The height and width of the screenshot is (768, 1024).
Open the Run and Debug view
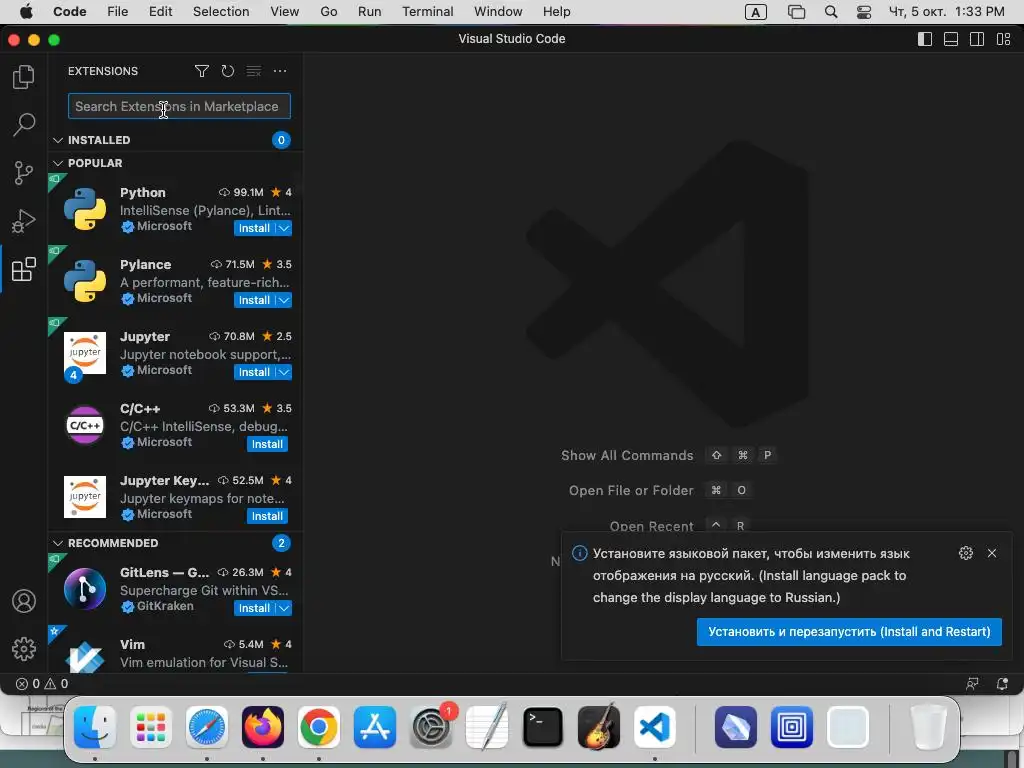tap(24, 221)
